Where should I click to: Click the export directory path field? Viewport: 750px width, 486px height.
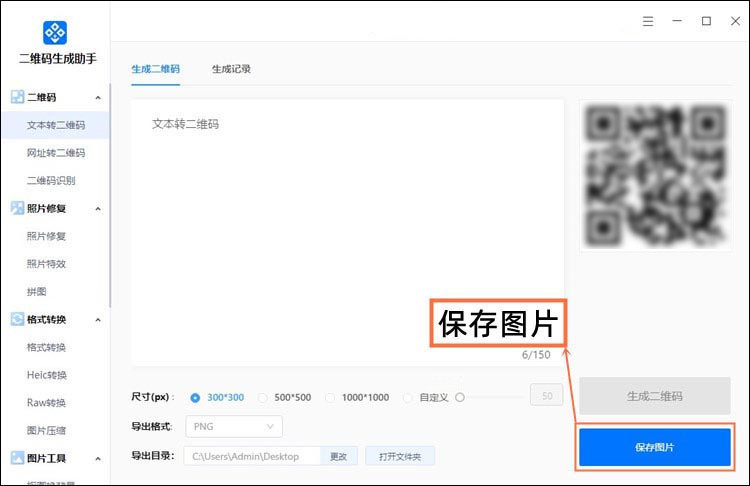[x=252, y=456]
